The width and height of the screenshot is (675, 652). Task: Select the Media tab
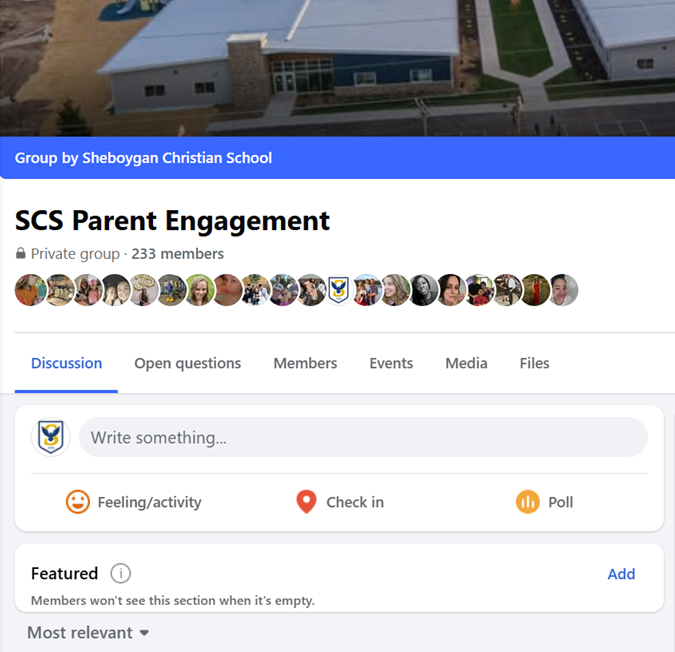[x=466, y=363]
